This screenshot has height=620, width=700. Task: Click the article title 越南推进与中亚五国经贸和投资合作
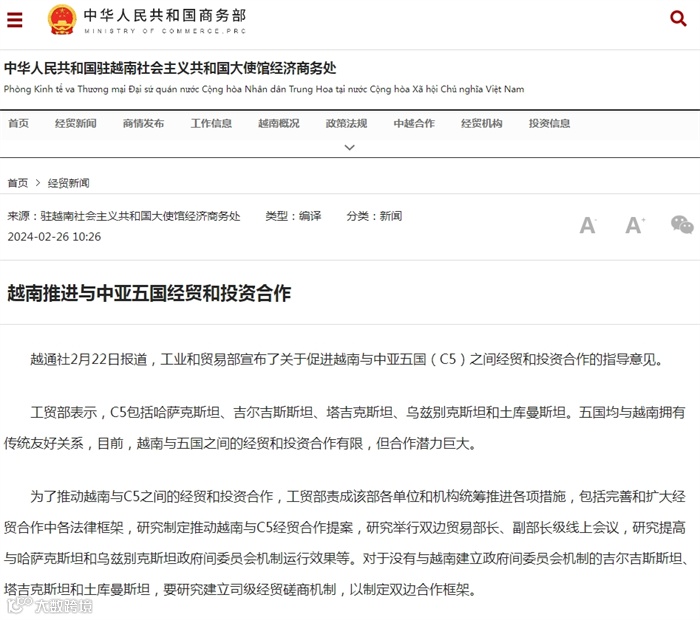[x=149, y=293]
